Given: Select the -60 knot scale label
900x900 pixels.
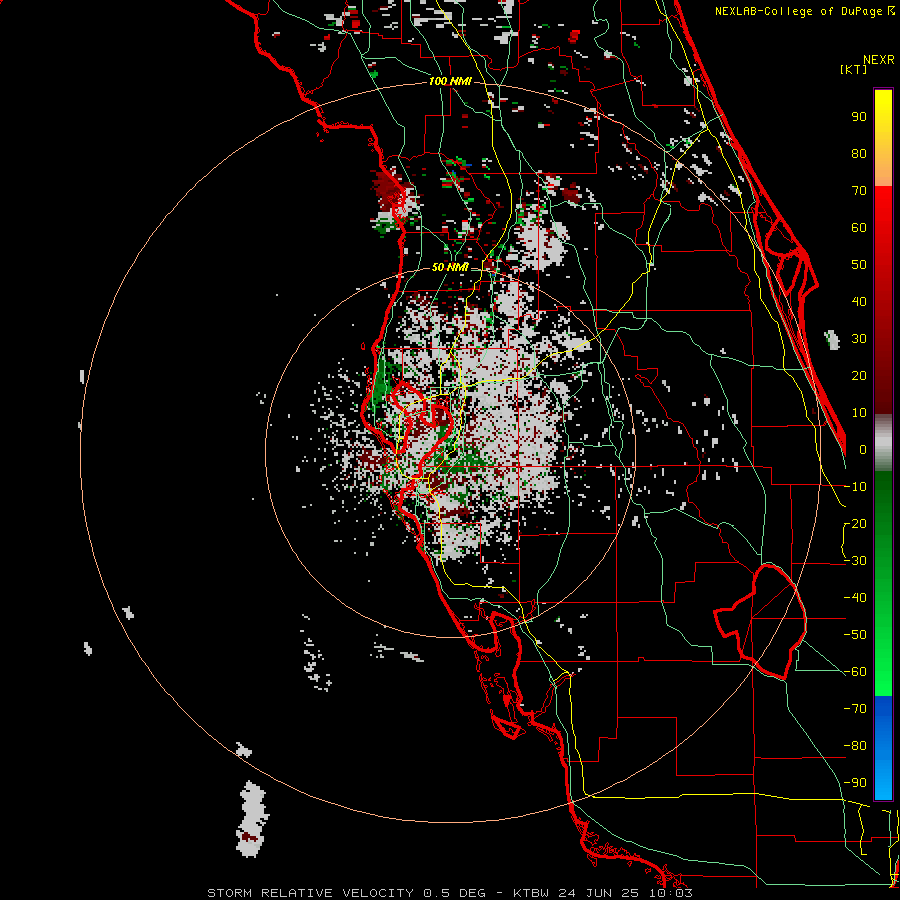Looking at the screenshot, I should pos(855,672).
